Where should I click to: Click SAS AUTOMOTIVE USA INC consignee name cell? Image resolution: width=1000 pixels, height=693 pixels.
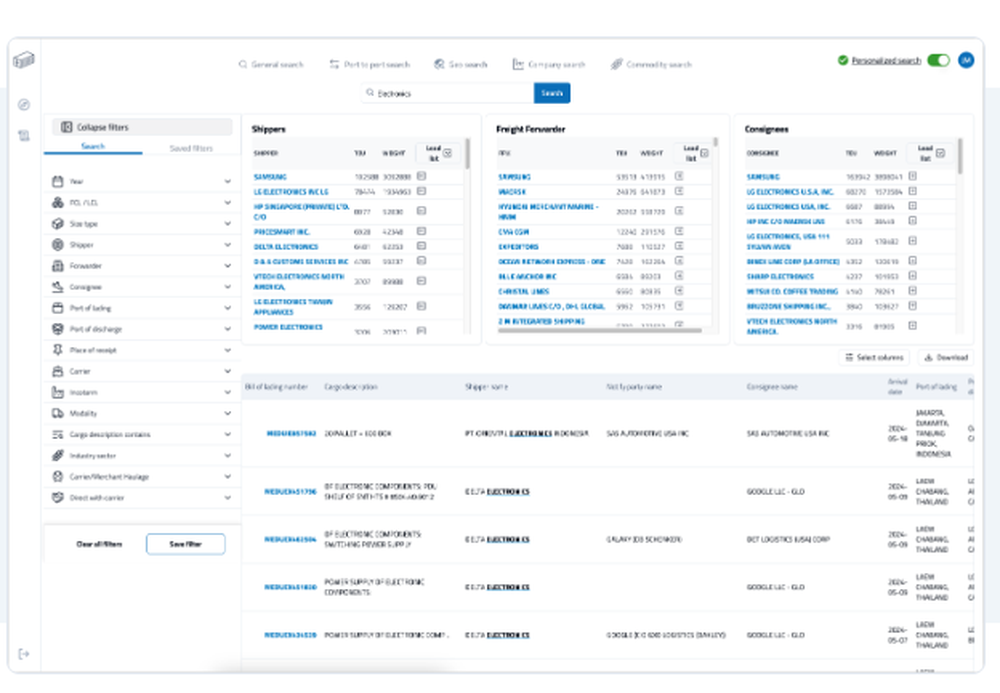[788, 434]
